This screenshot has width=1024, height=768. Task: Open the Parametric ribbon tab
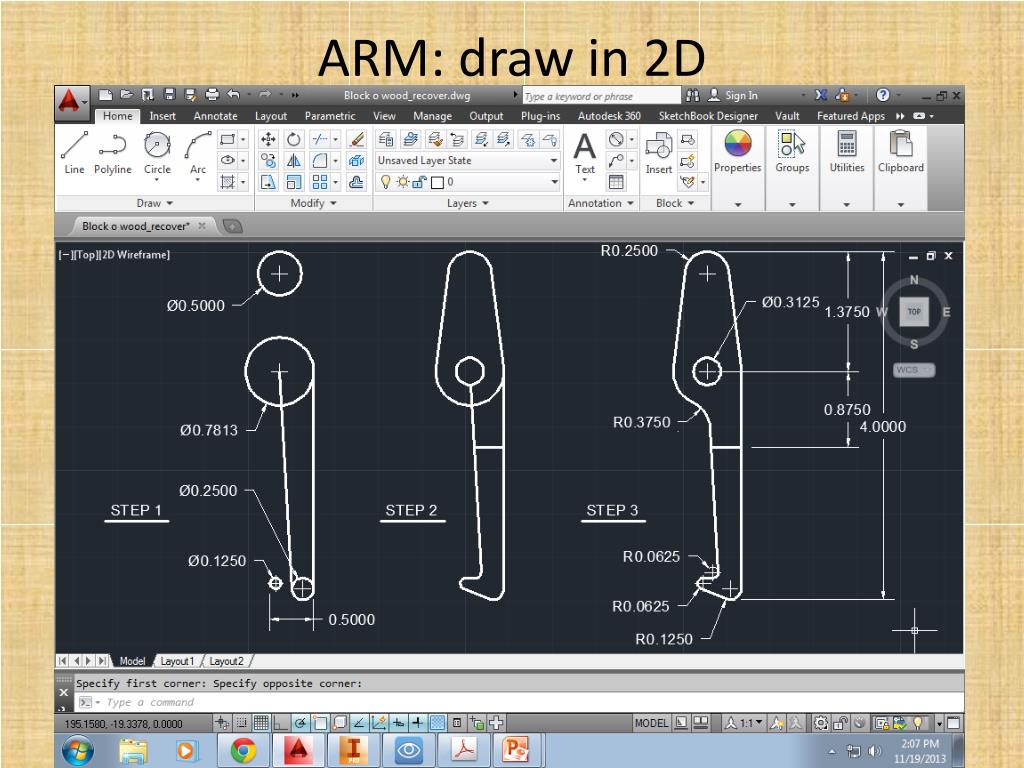[x=330, y=116]
